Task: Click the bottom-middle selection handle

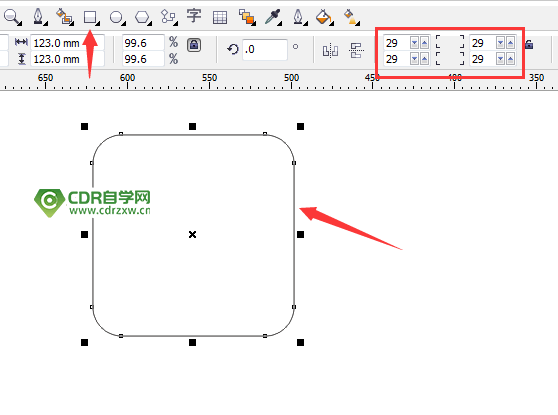Action: pyautogui.click(x=193, y=342)
